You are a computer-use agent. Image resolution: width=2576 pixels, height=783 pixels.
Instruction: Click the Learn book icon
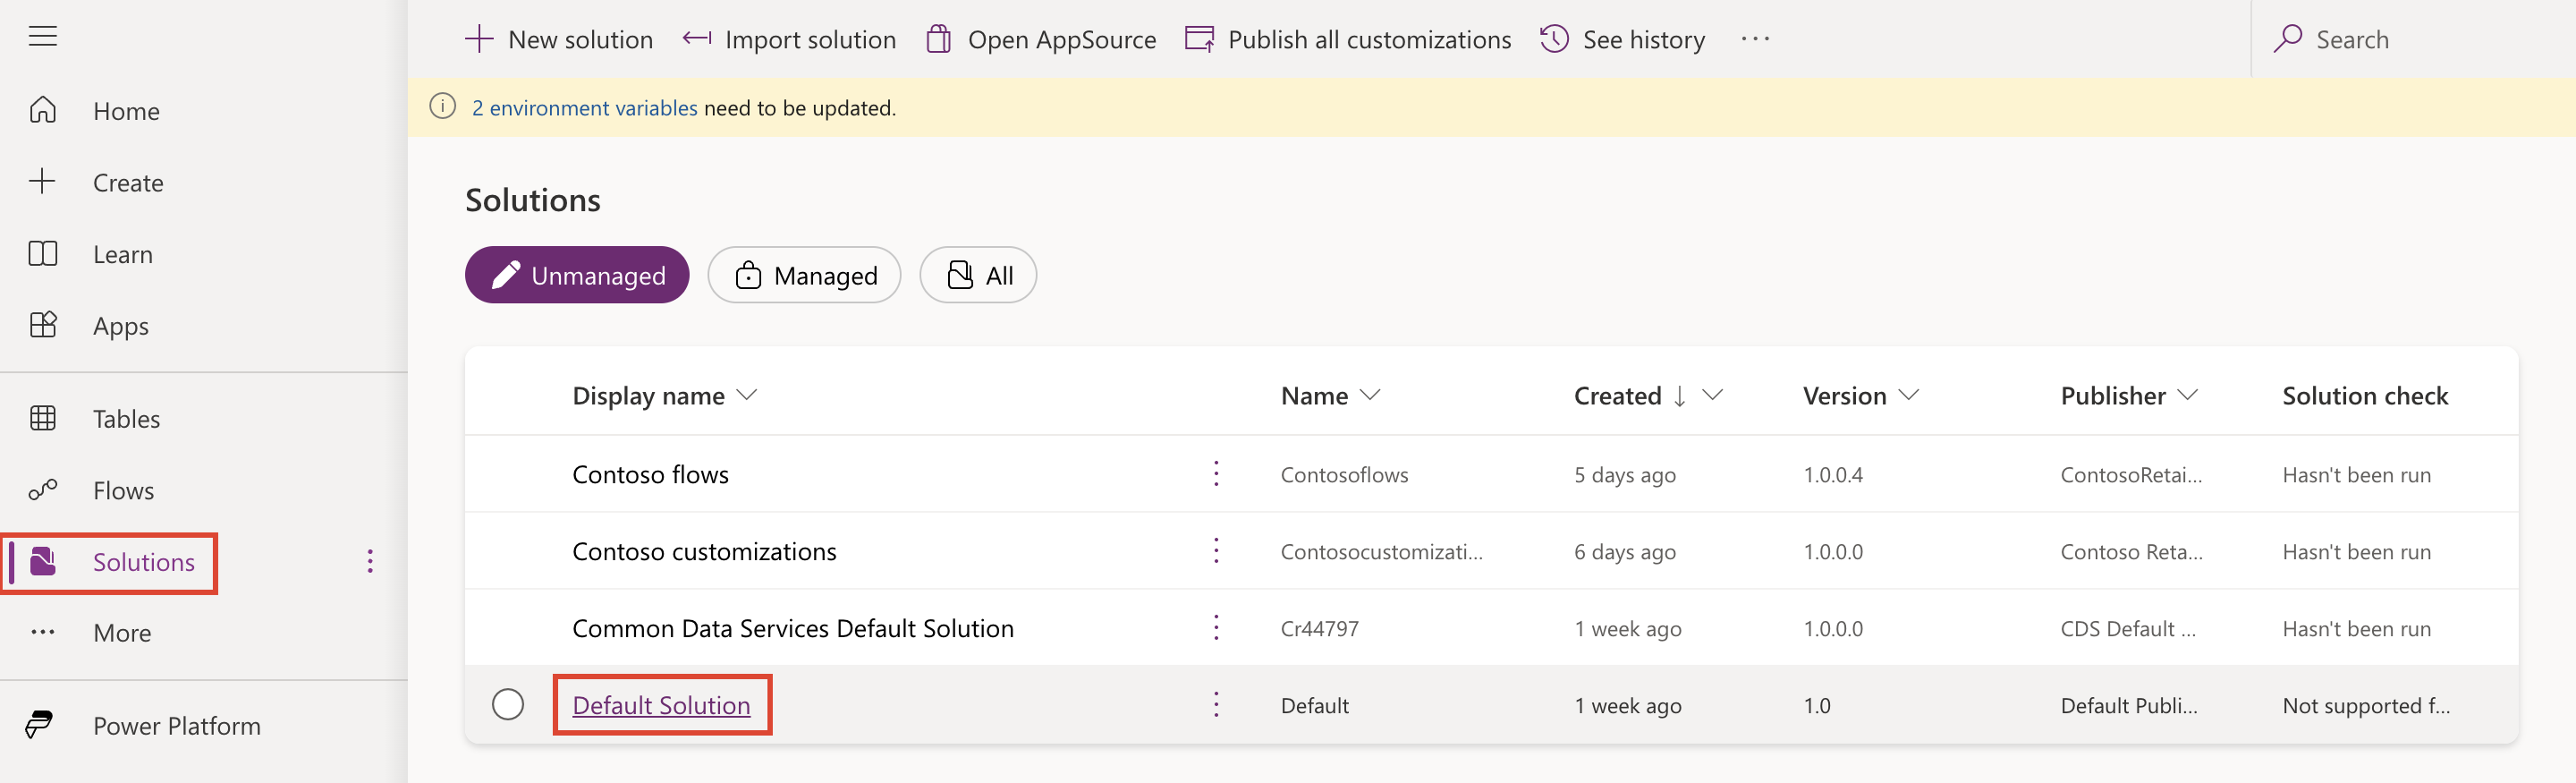pyautogui.click(x=43, y=254)
